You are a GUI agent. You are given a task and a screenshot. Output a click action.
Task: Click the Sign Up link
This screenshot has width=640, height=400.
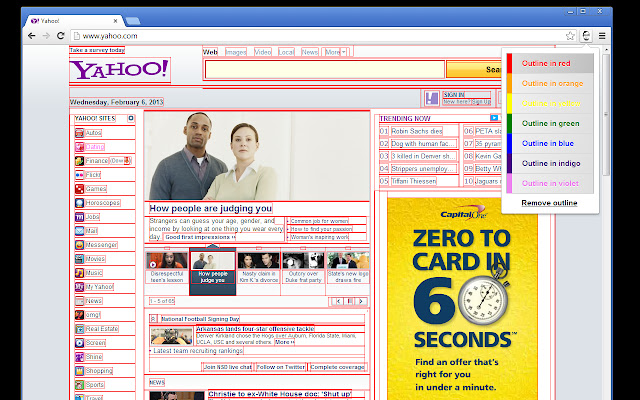point(481,102)
